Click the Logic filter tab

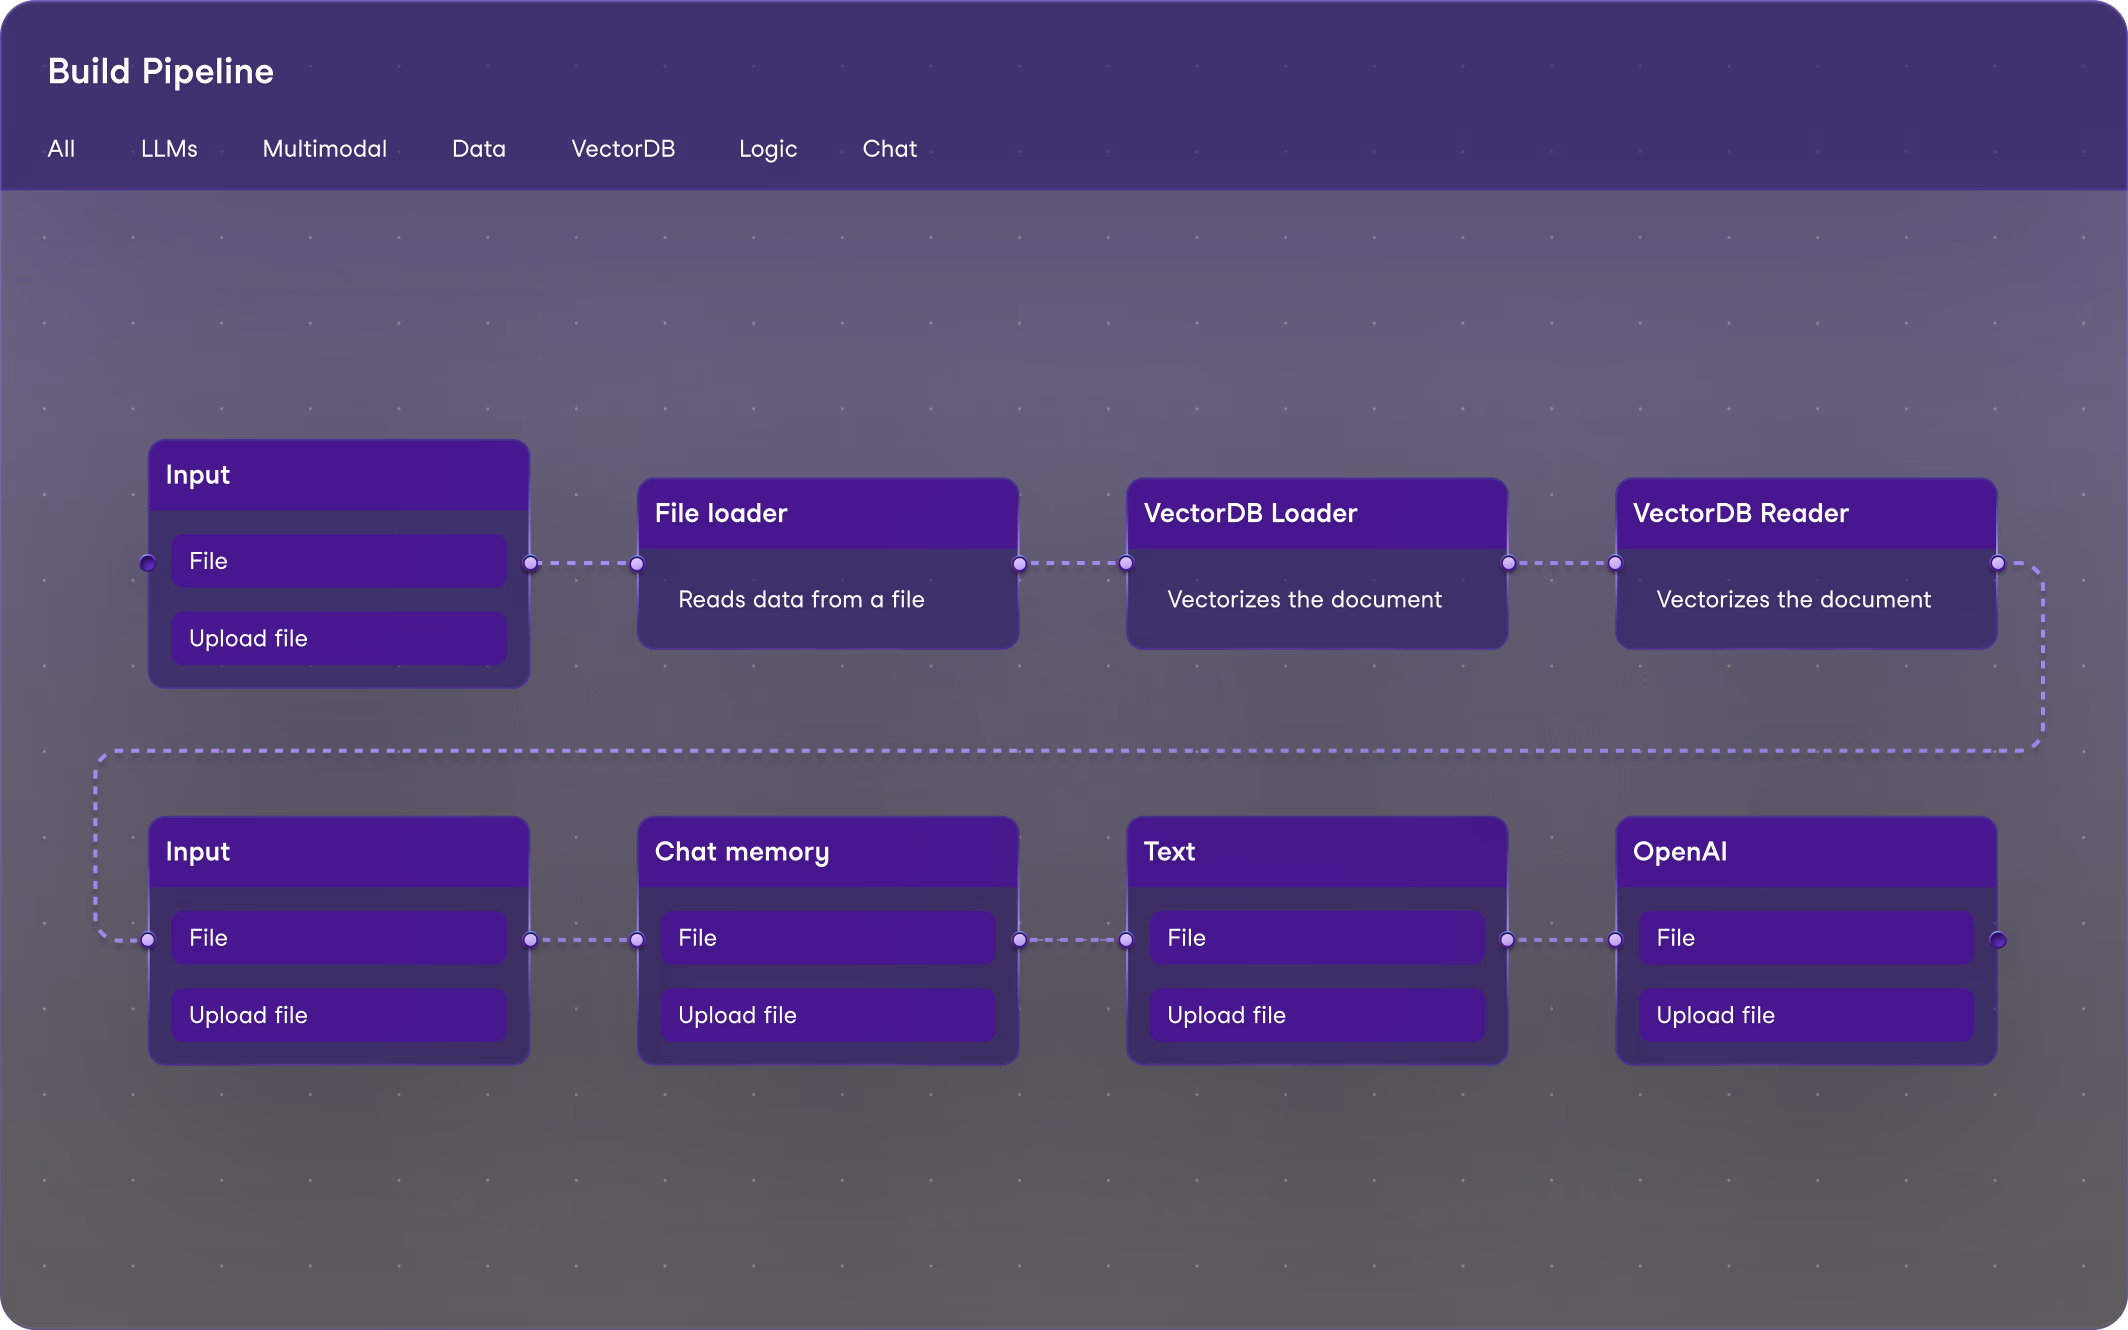[767, 148]
